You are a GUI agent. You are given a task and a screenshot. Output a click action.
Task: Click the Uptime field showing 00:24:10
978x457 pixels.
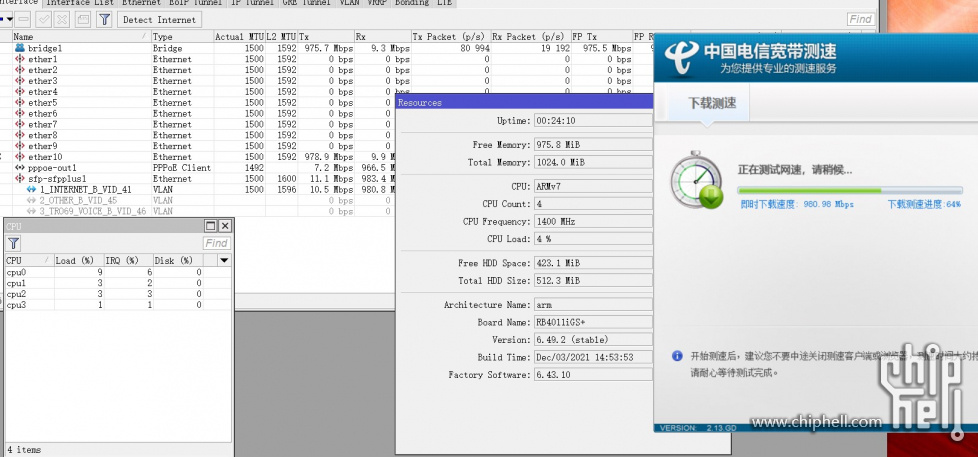(592, 121)
